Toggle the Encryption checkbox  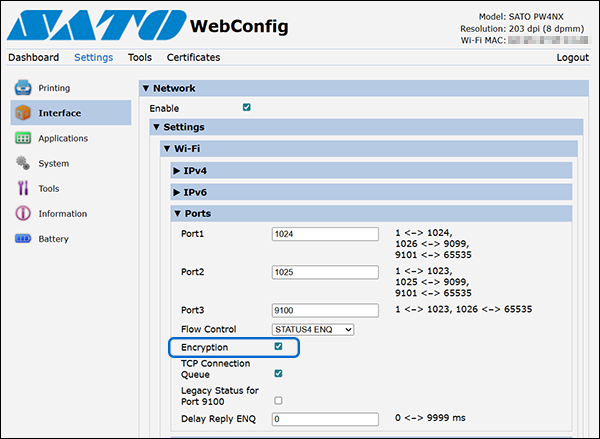click(x=278, y=346)
